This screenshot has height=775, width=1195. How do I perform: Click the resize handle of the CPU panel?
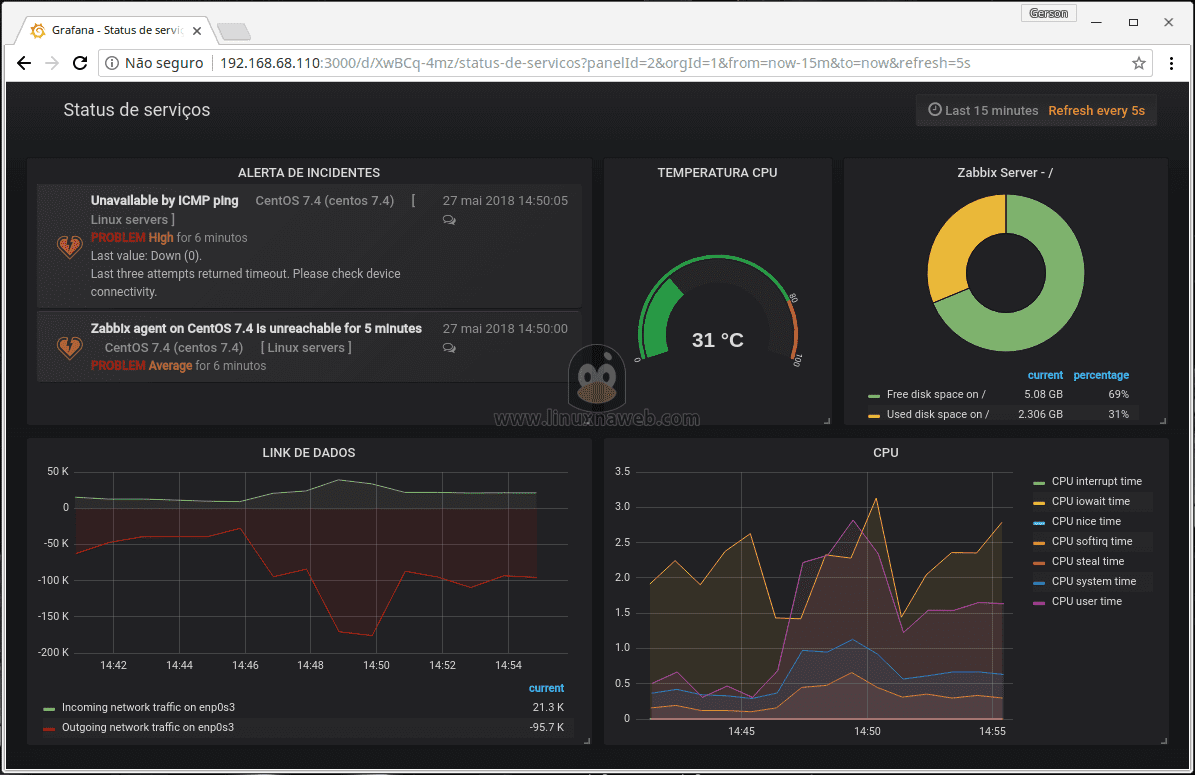[x=1162, y=740]
